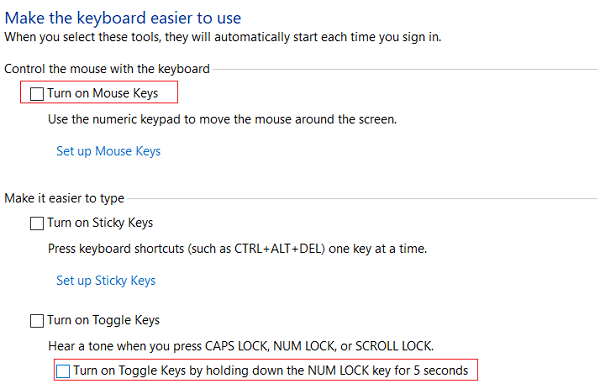Click the CTRL+ALT+DEL text in the Sticky Keys description

(x=277, y=249)
